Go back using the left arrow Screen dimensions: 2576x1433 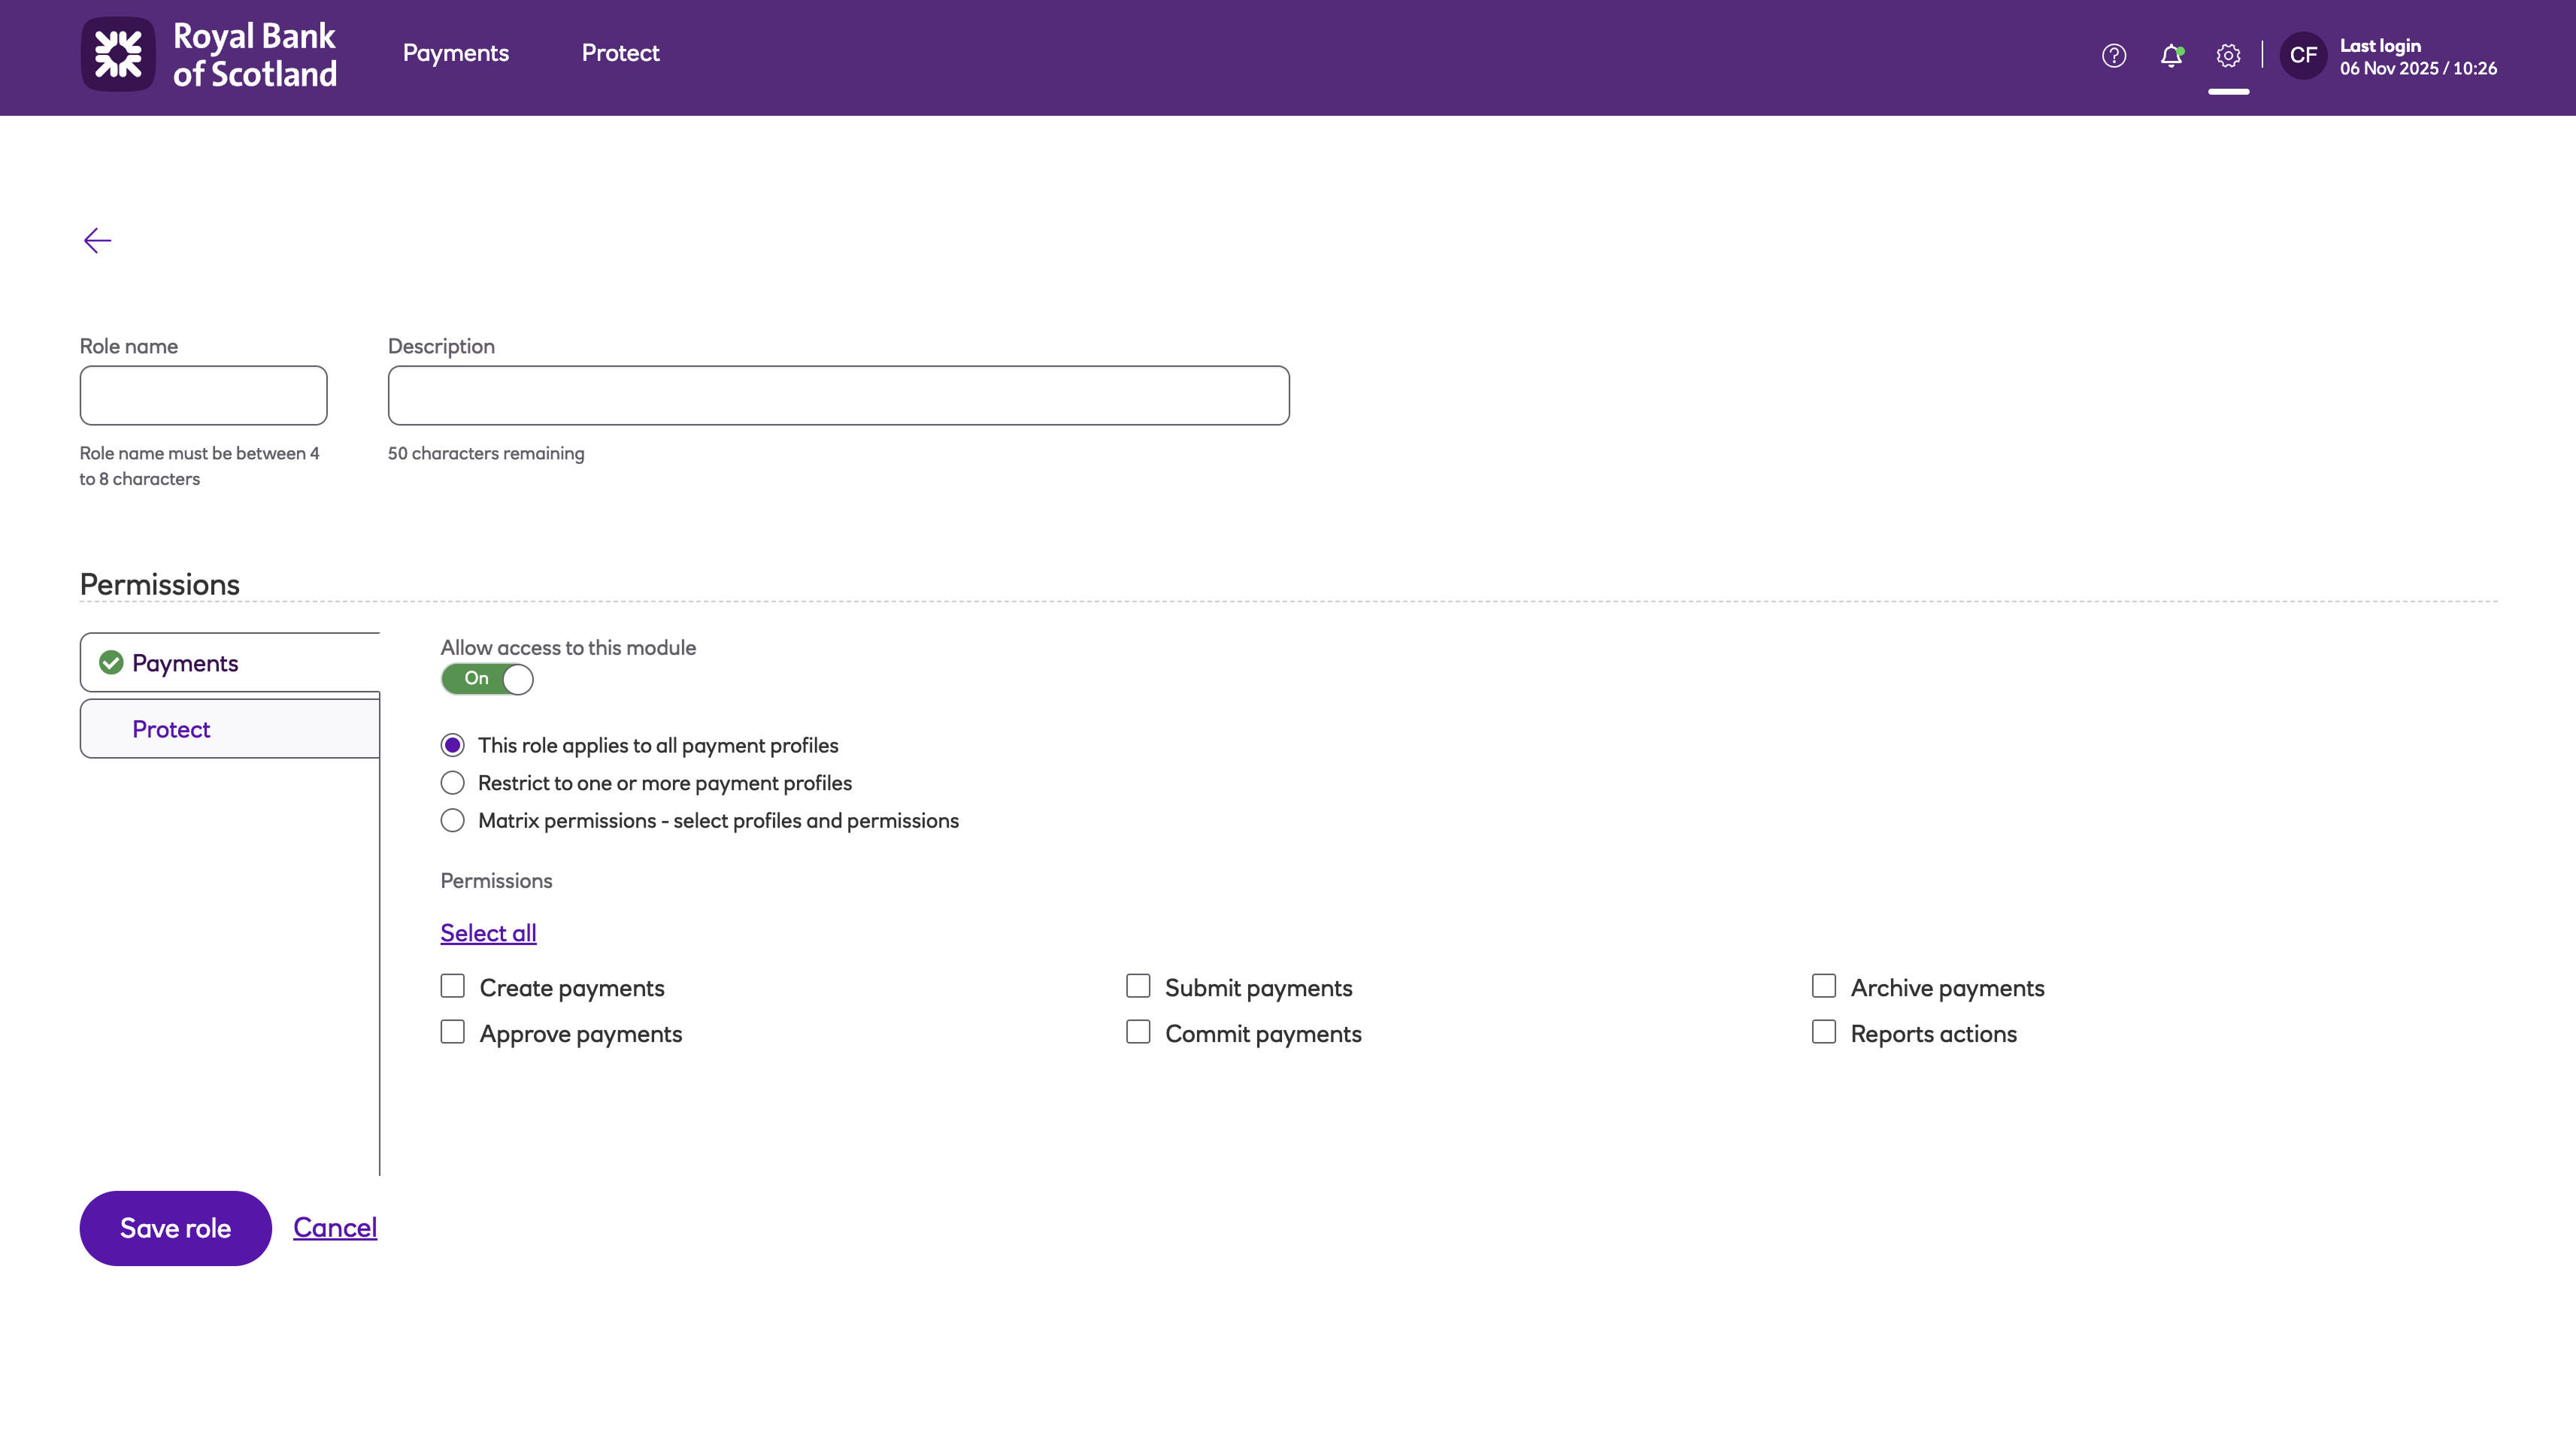(x=97, y=240)
